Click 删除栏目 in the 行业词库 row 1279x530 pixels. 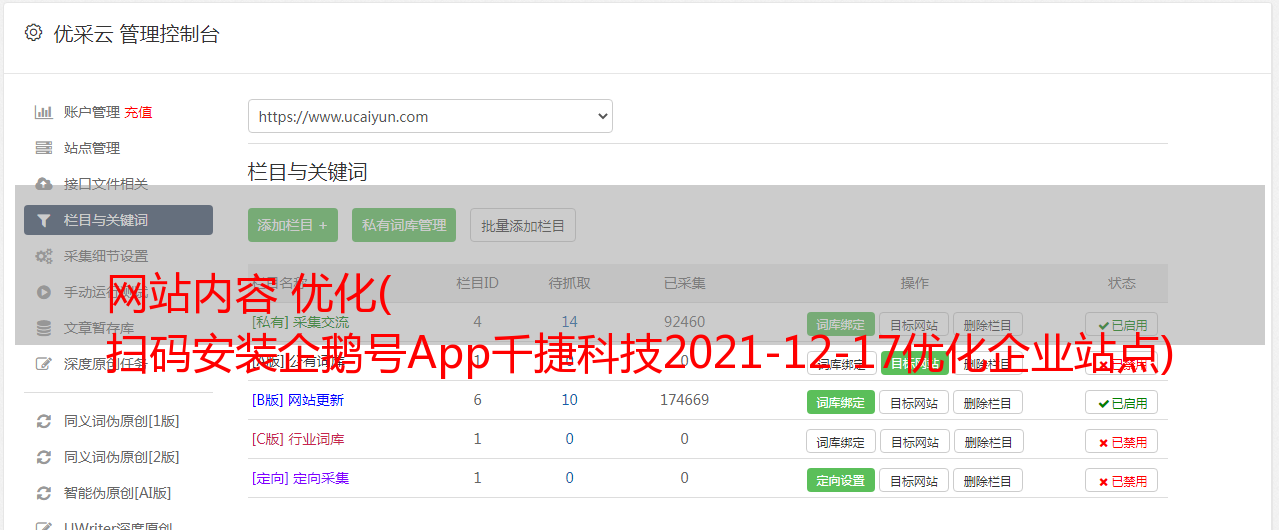988,441
